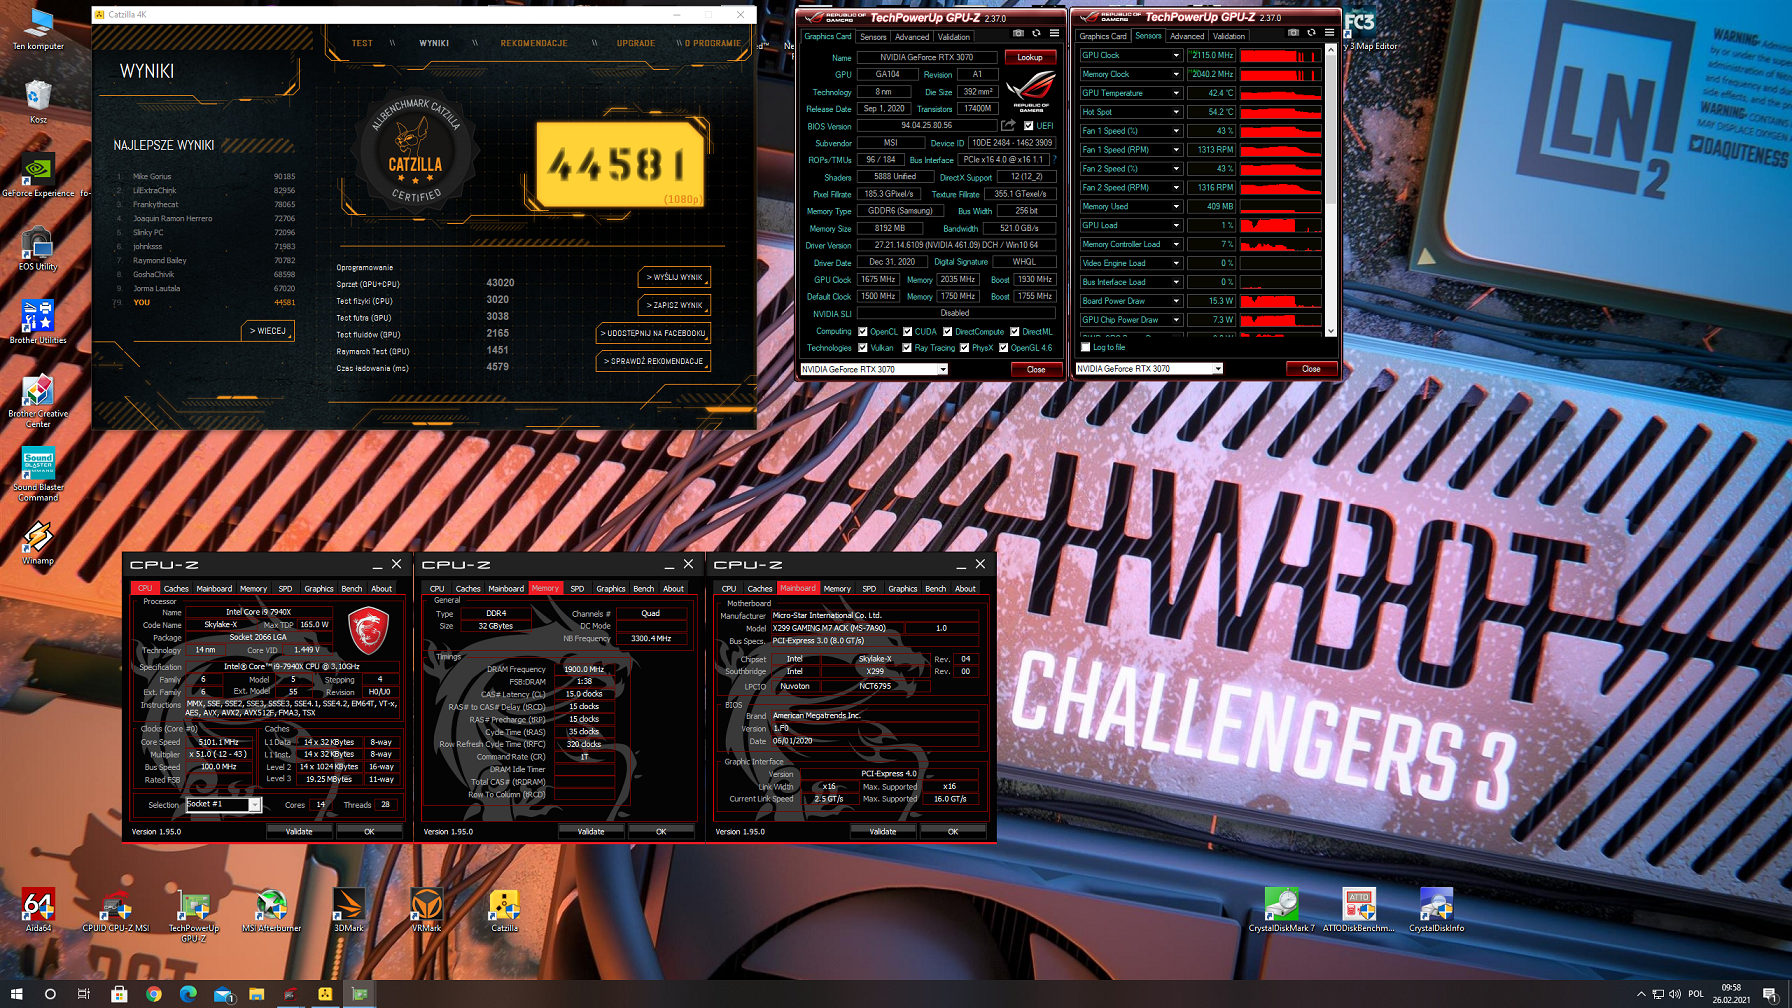Click GPU-Z Sensors vertical scrollbar
Image resolution: width=1792 pixels, height=1008 pixels.
click(x=1330, y=190)
